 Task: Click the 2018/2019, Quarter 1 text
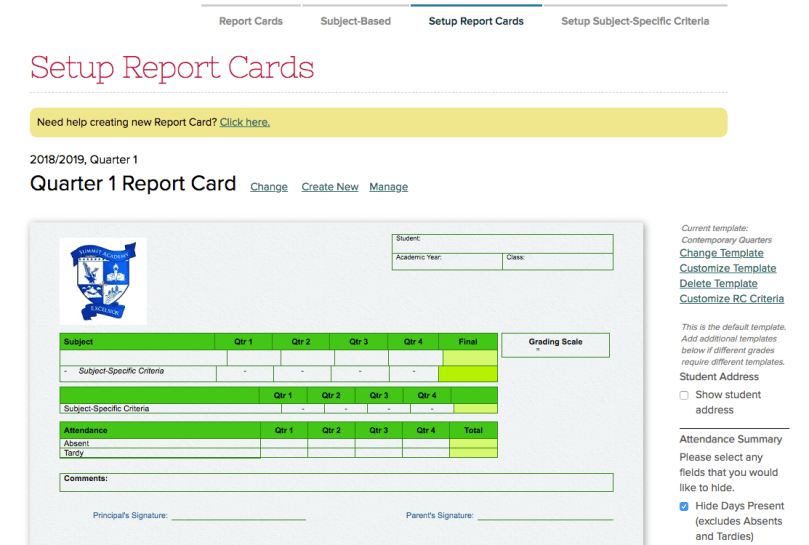pos(84,159)
